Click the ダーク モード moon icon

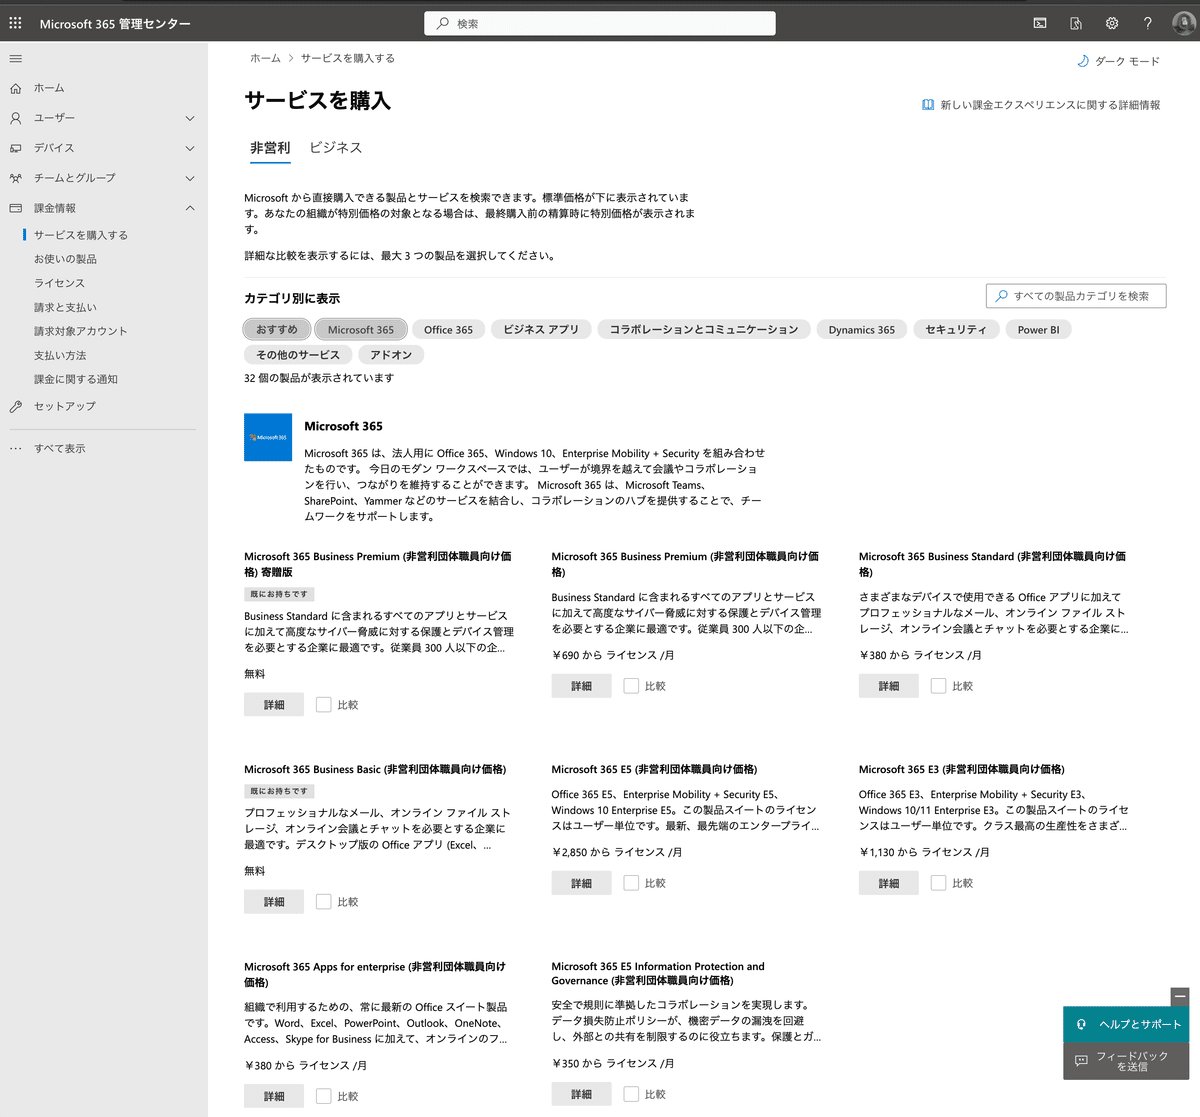(x=1082, y=61)
